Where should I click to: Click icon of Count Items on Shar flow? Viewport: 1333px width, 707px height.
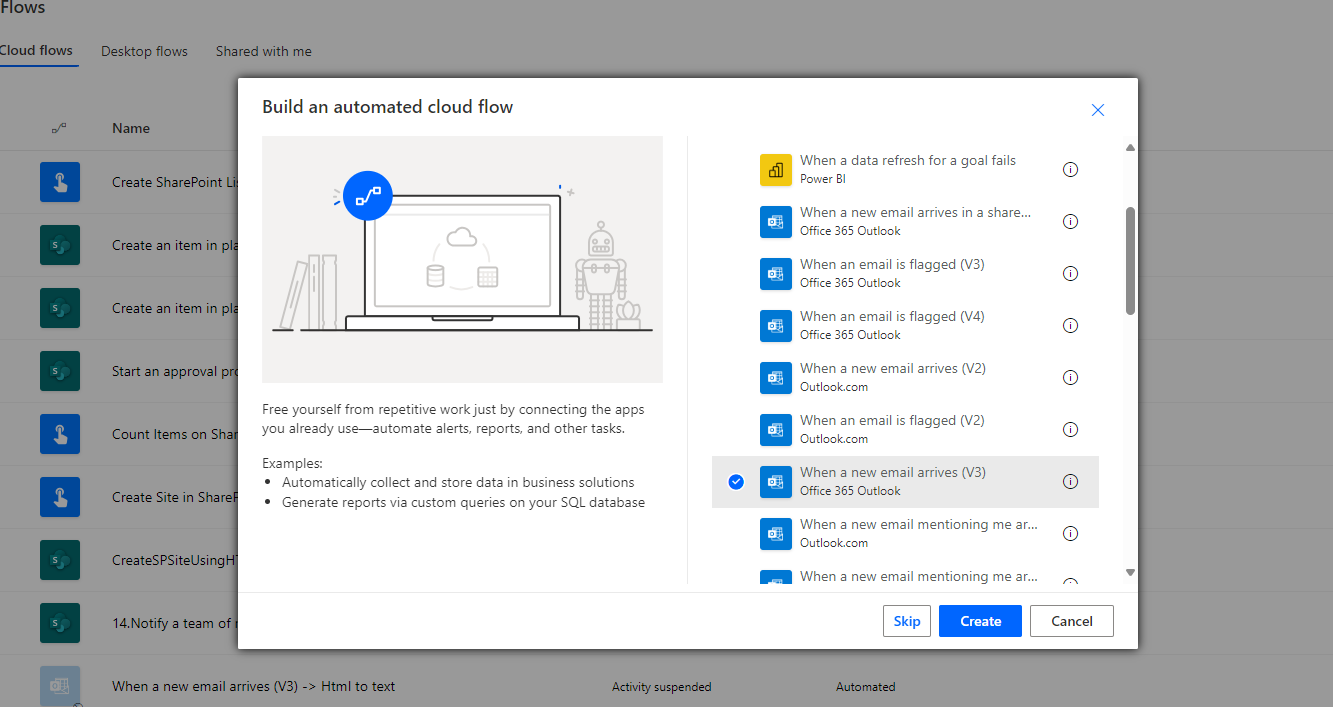click(x=60, y=434)
